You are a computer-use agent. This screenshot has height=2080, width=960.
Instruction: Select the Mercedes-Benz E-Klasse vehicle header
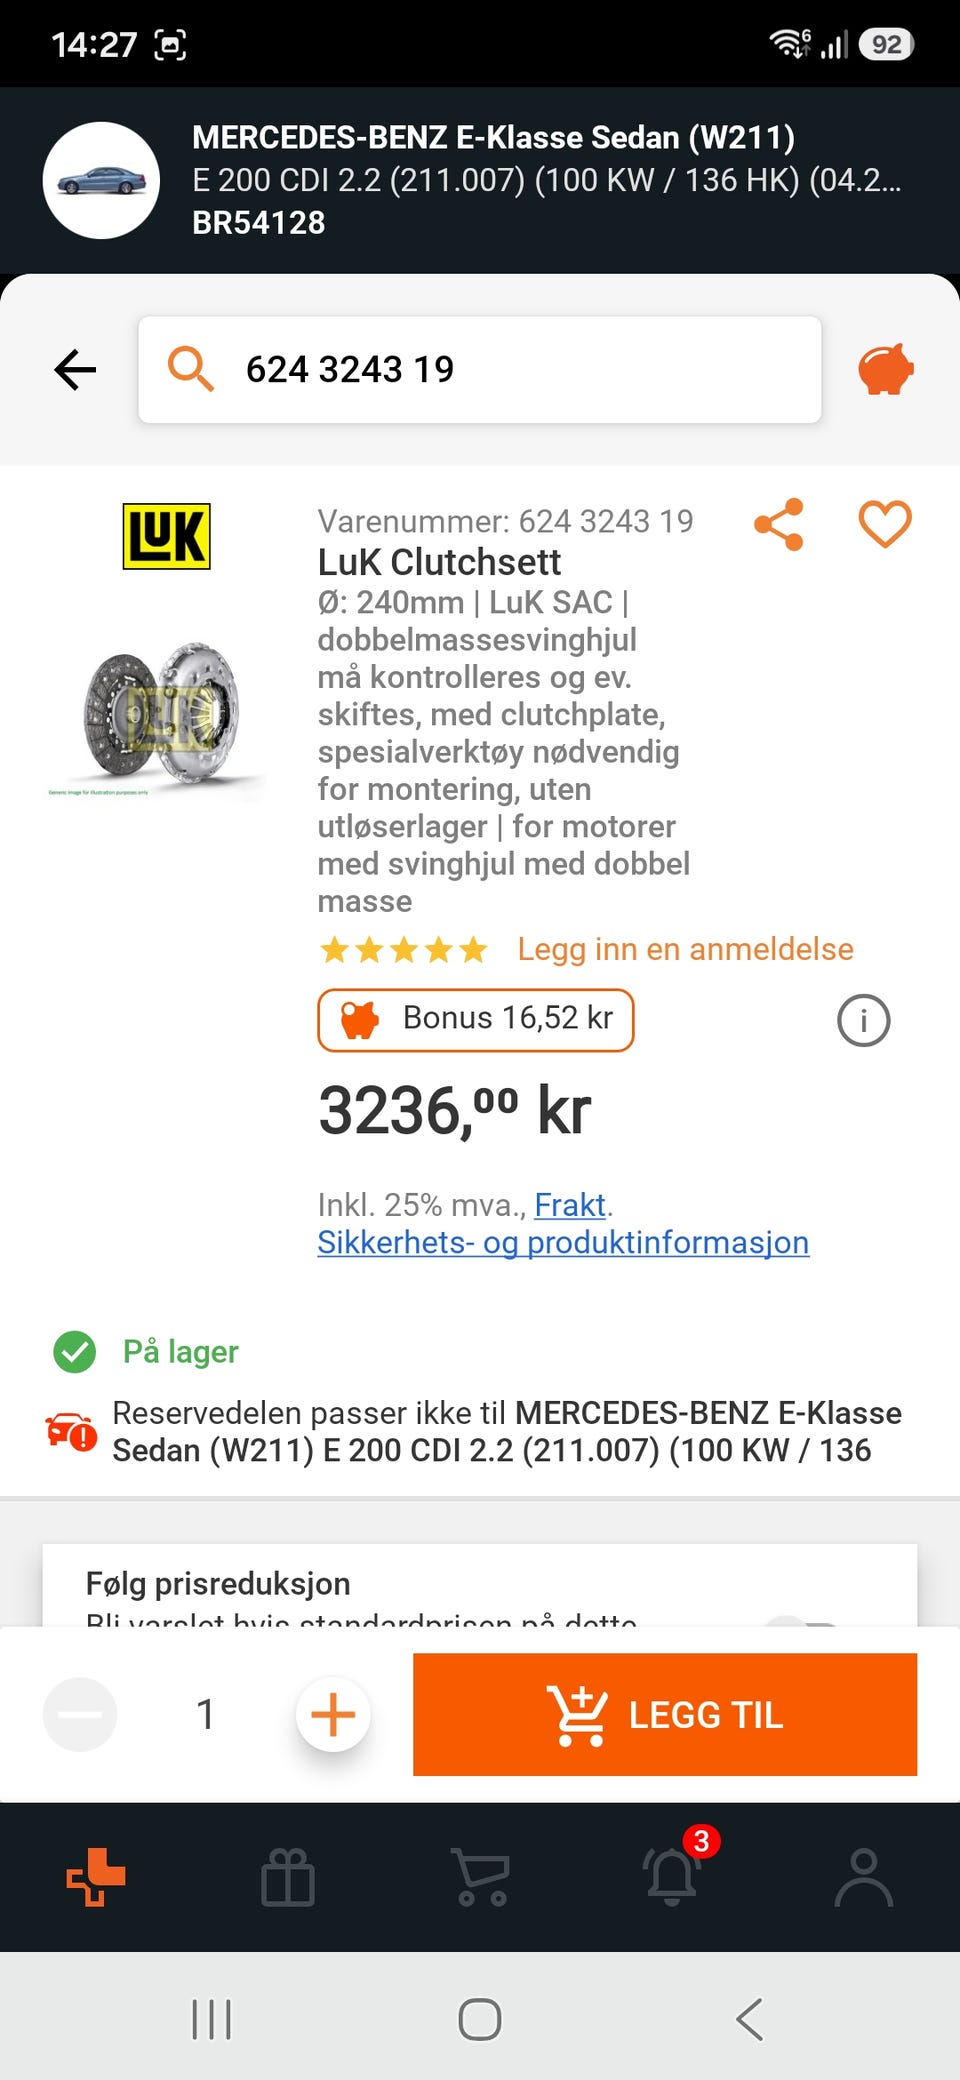tap(480, 180)
